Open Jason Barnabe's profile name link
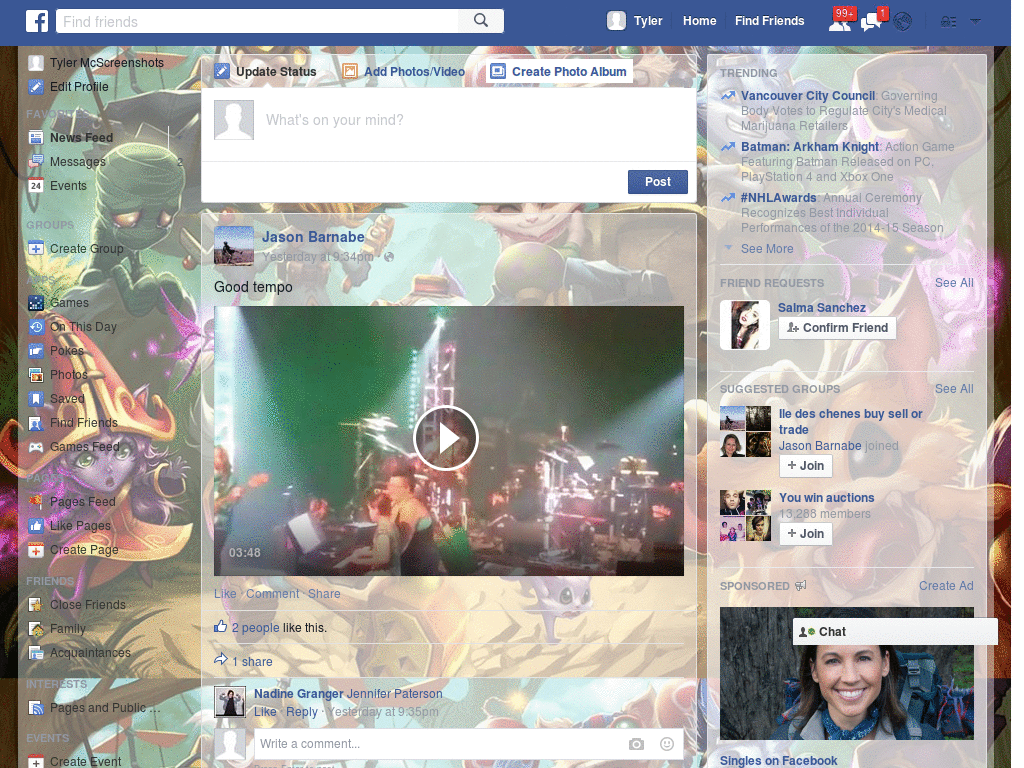The image size is (1024, 768). 313,237
